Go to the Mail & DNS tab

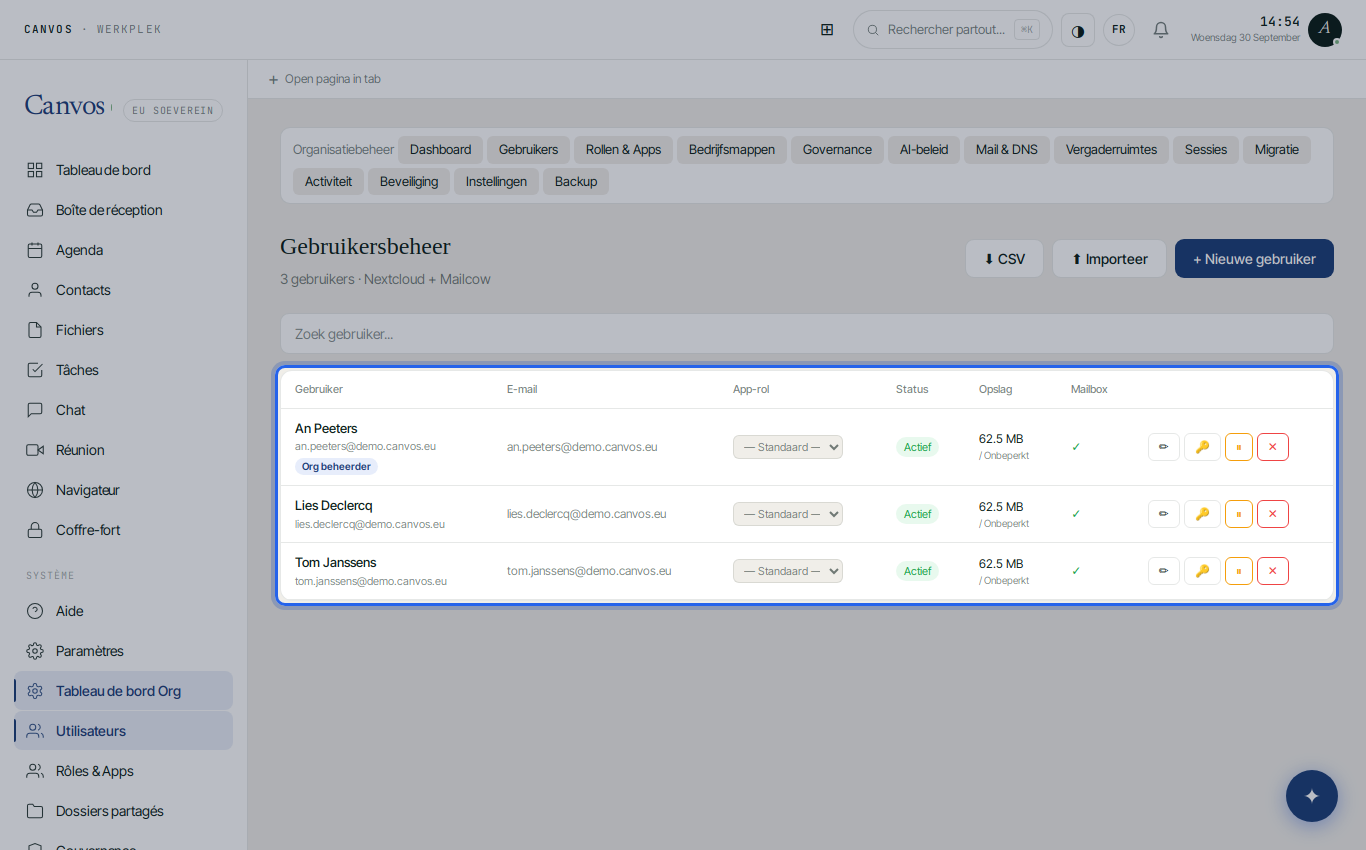[1007, 150]
